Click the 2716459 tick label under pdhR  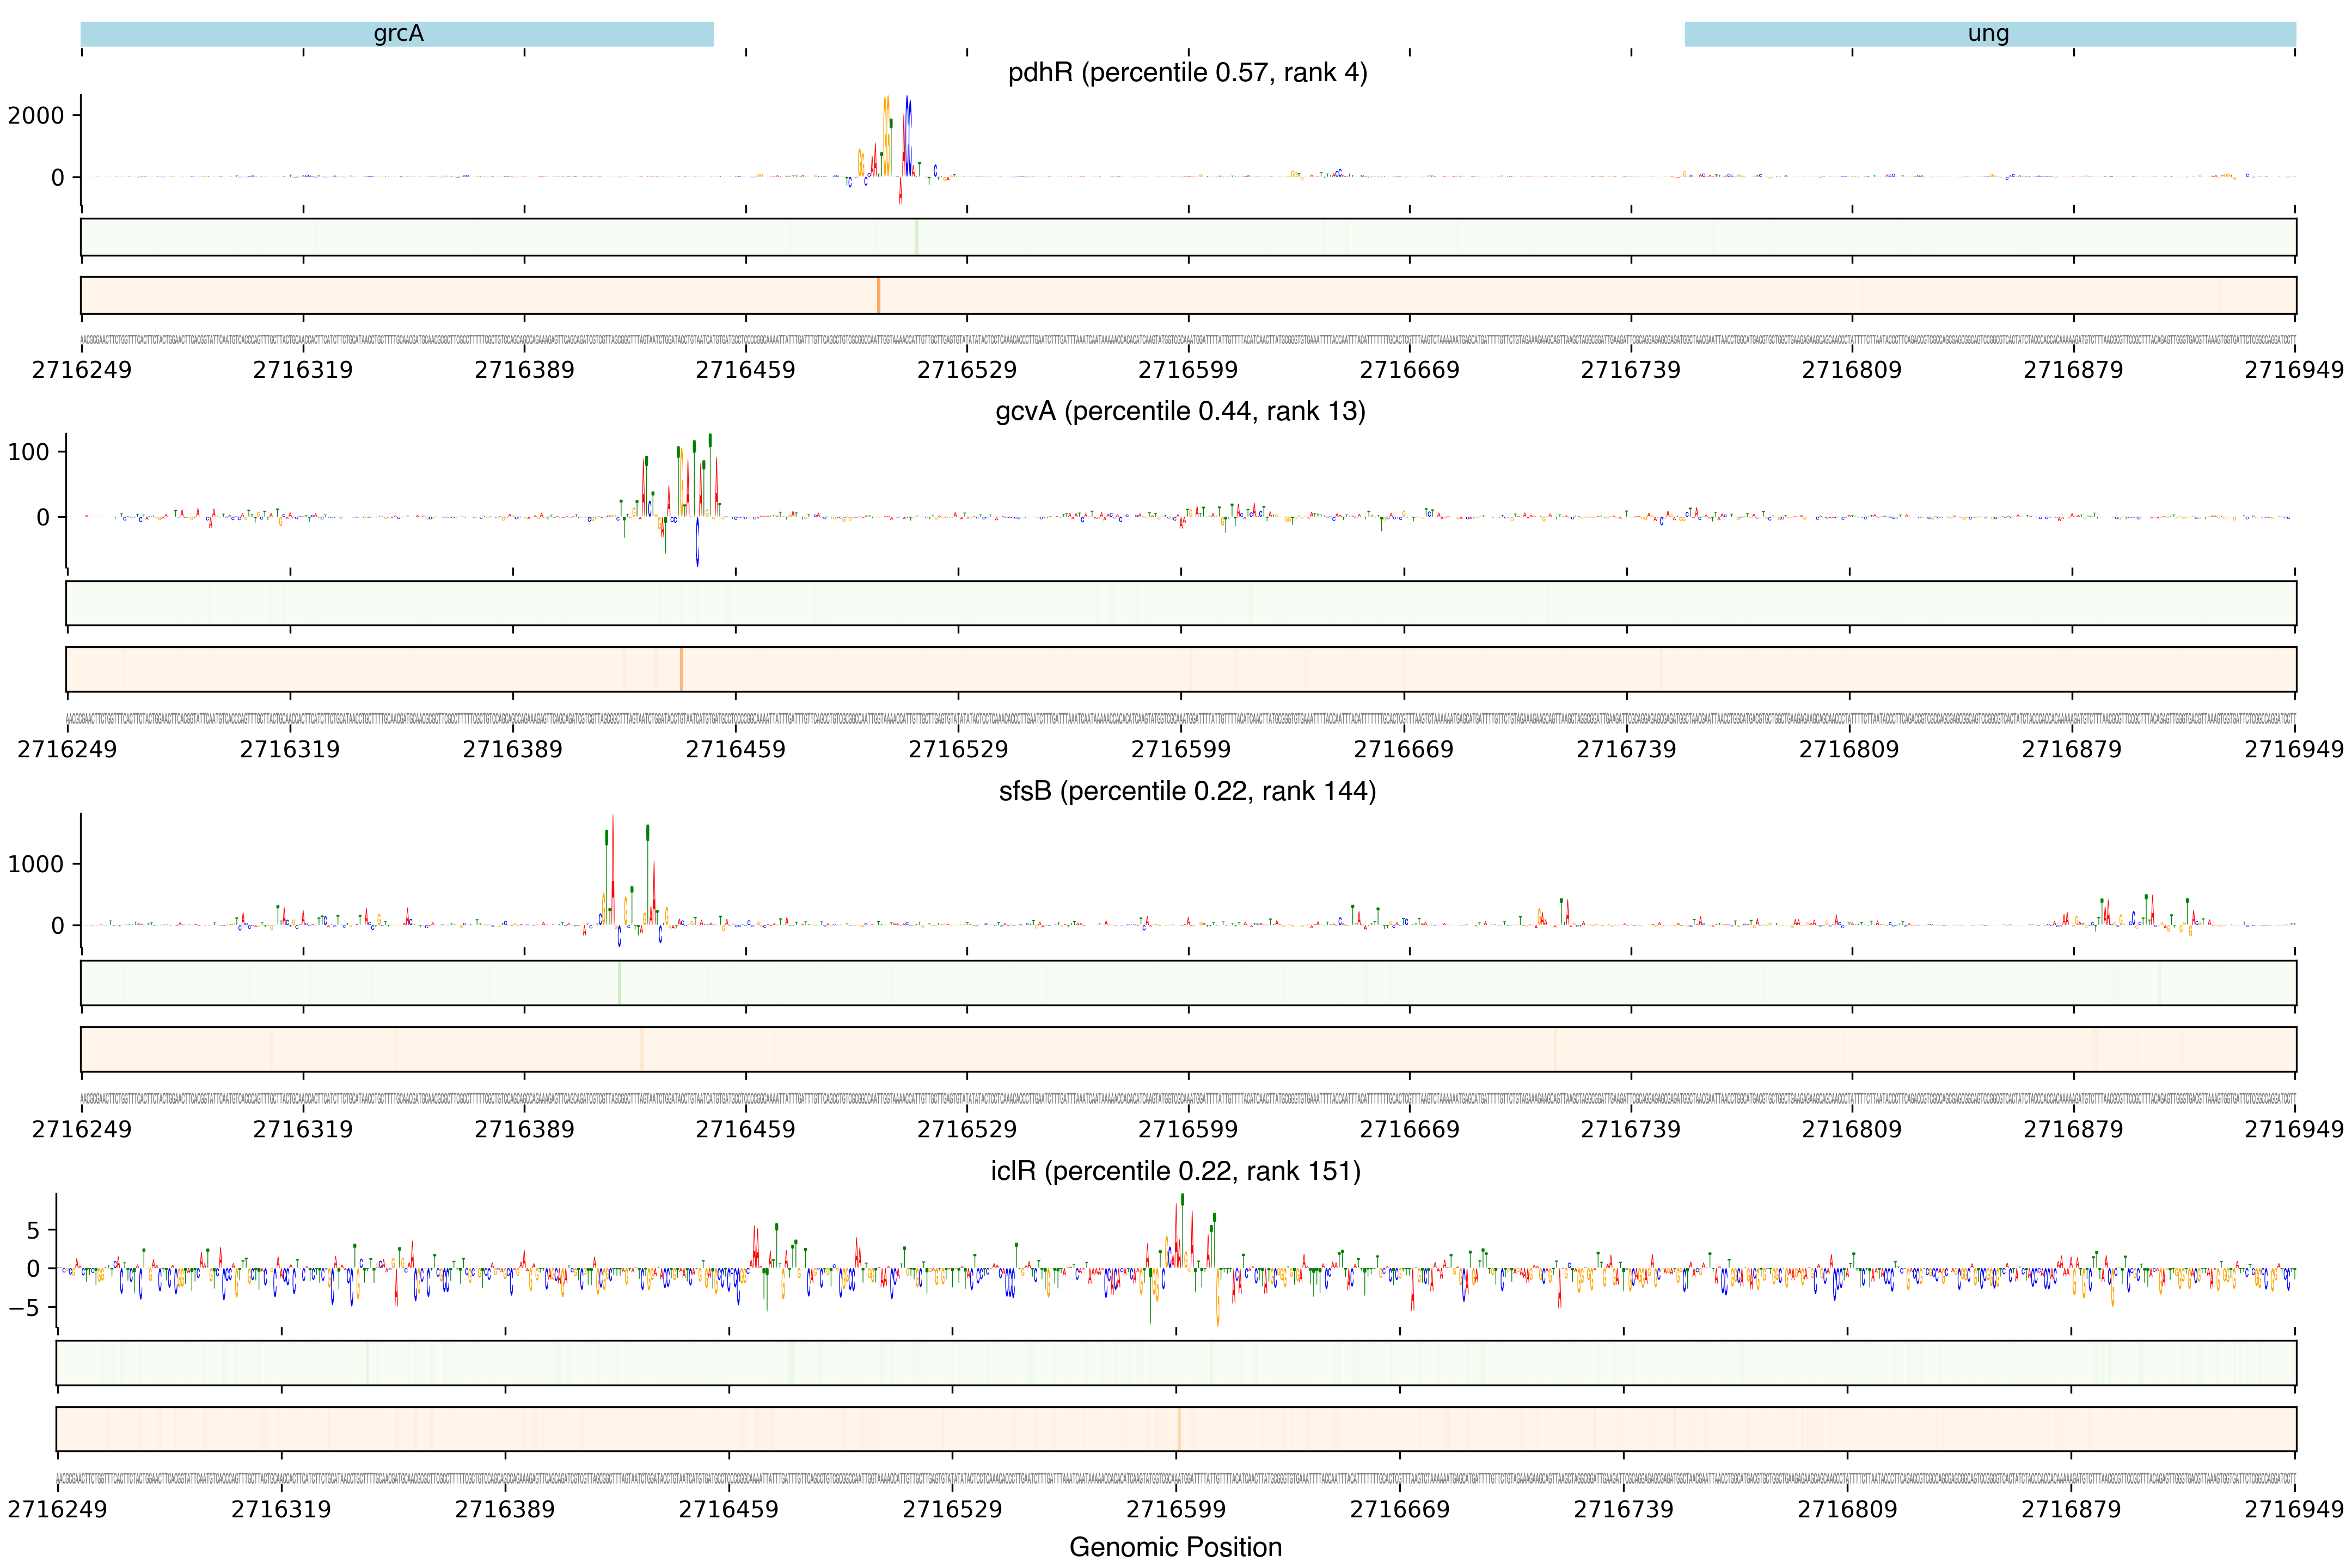(x=745, y=370)
